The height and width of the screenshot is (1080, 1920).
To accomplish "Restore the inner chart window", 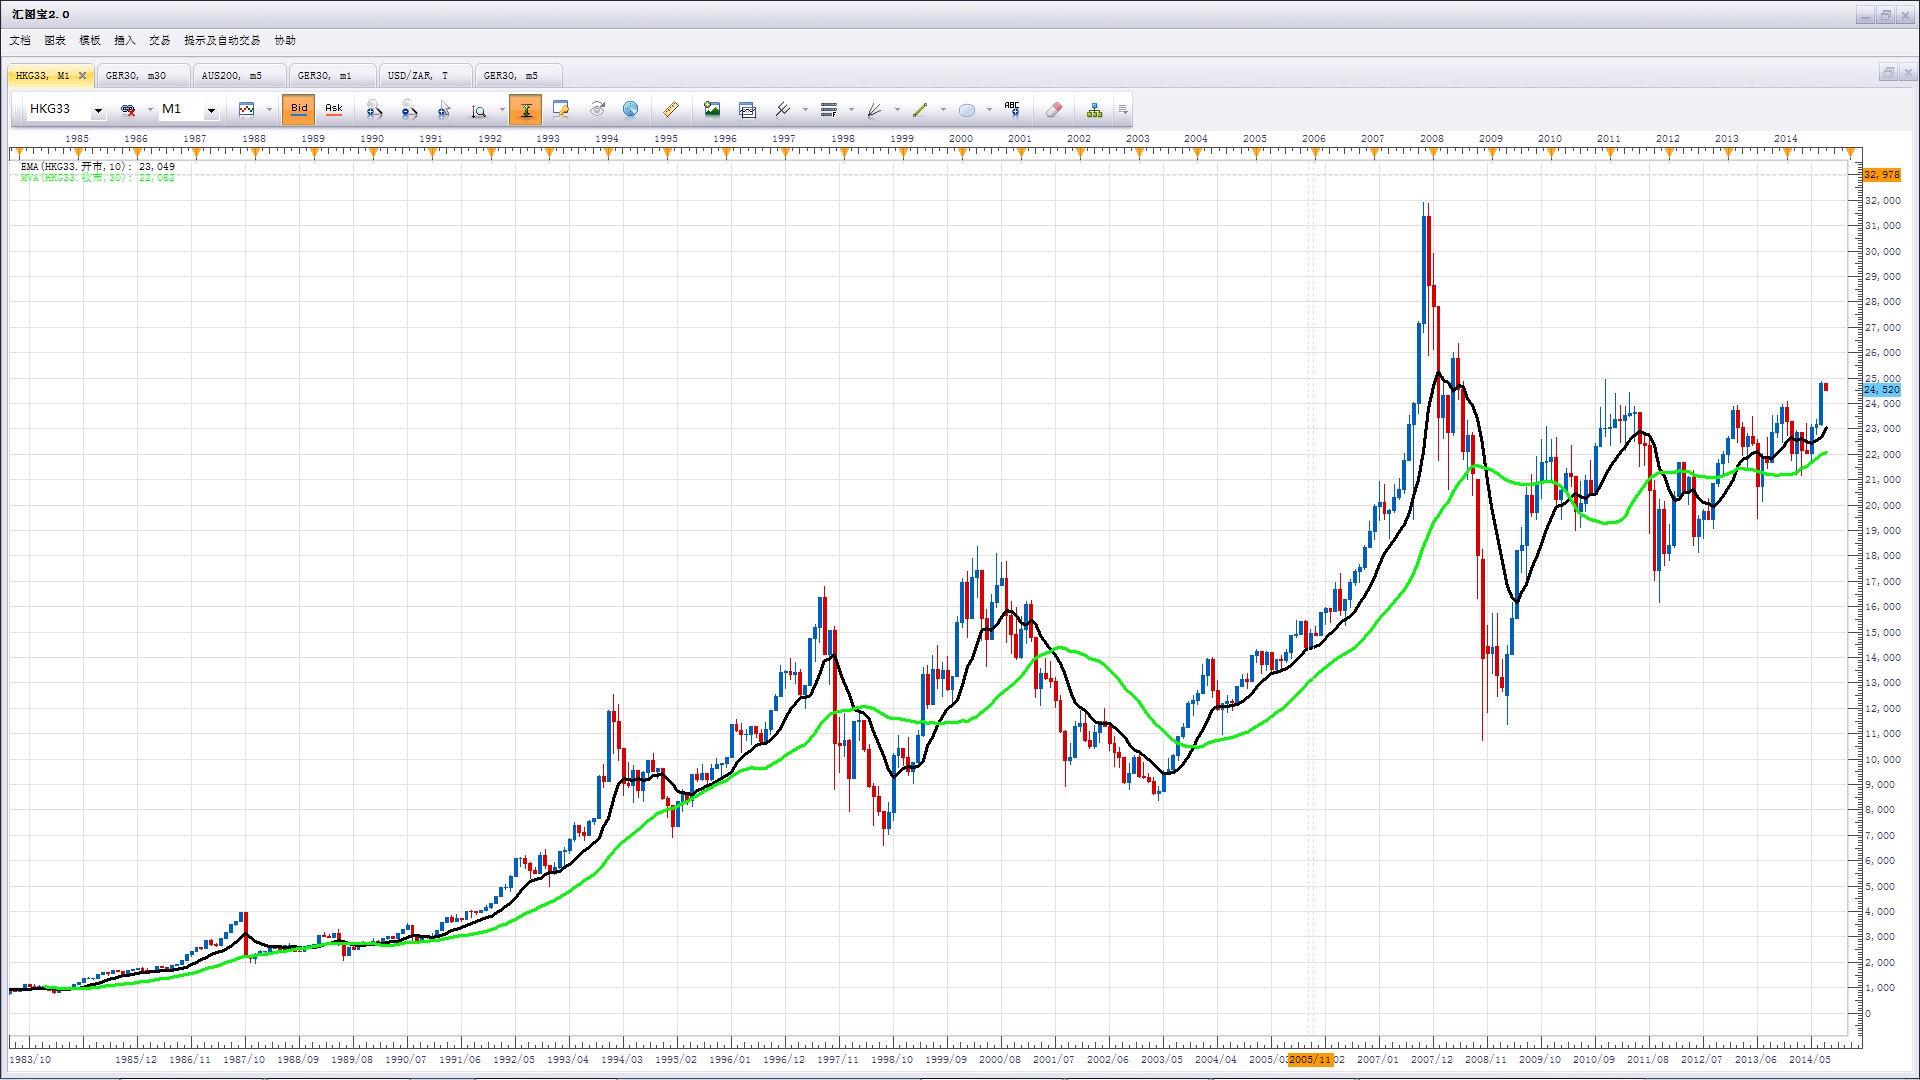I will point(1888,73).
